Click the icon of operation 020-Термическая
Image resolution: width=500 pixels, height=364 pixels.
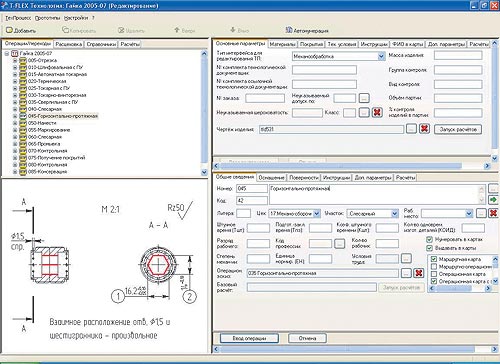coord(23,81)
